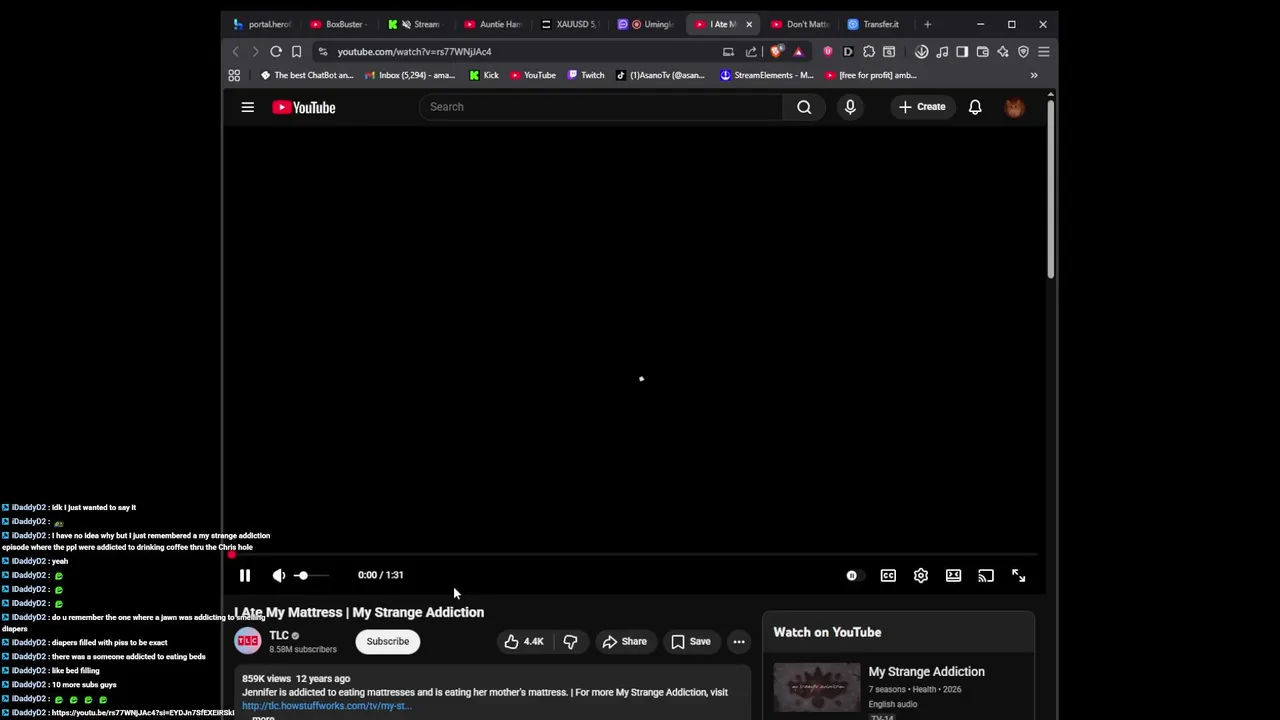Dislike the video
The width and height of the screenshot is (1280, 720).
click(x=570, y=641)
